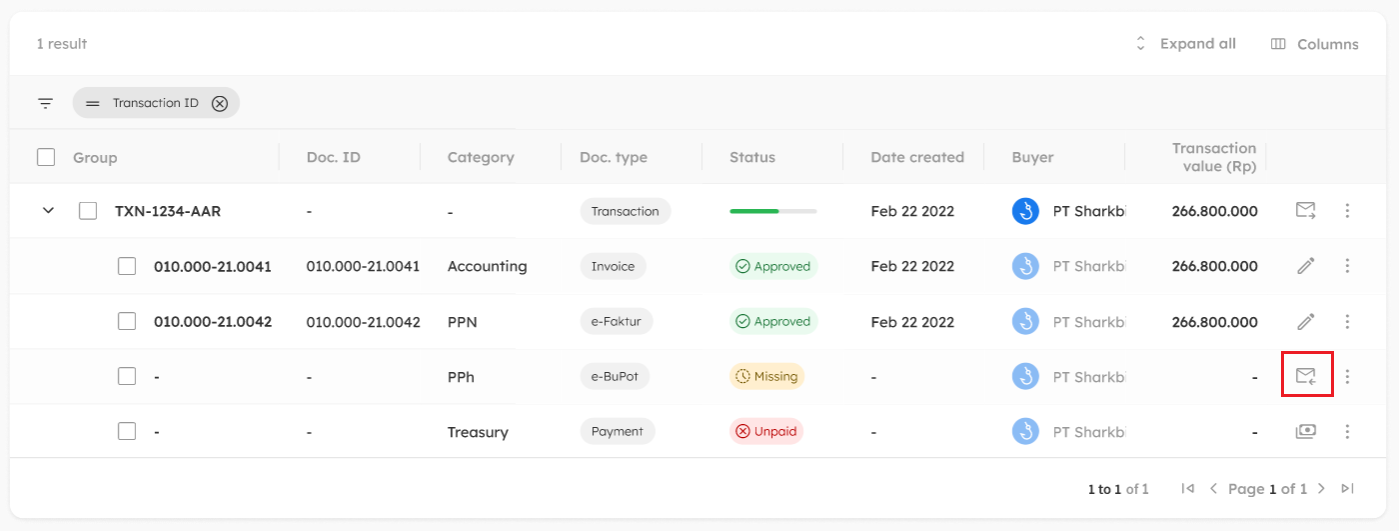
Task: Go to next page arrow
Action: [x=1321, y=489]
